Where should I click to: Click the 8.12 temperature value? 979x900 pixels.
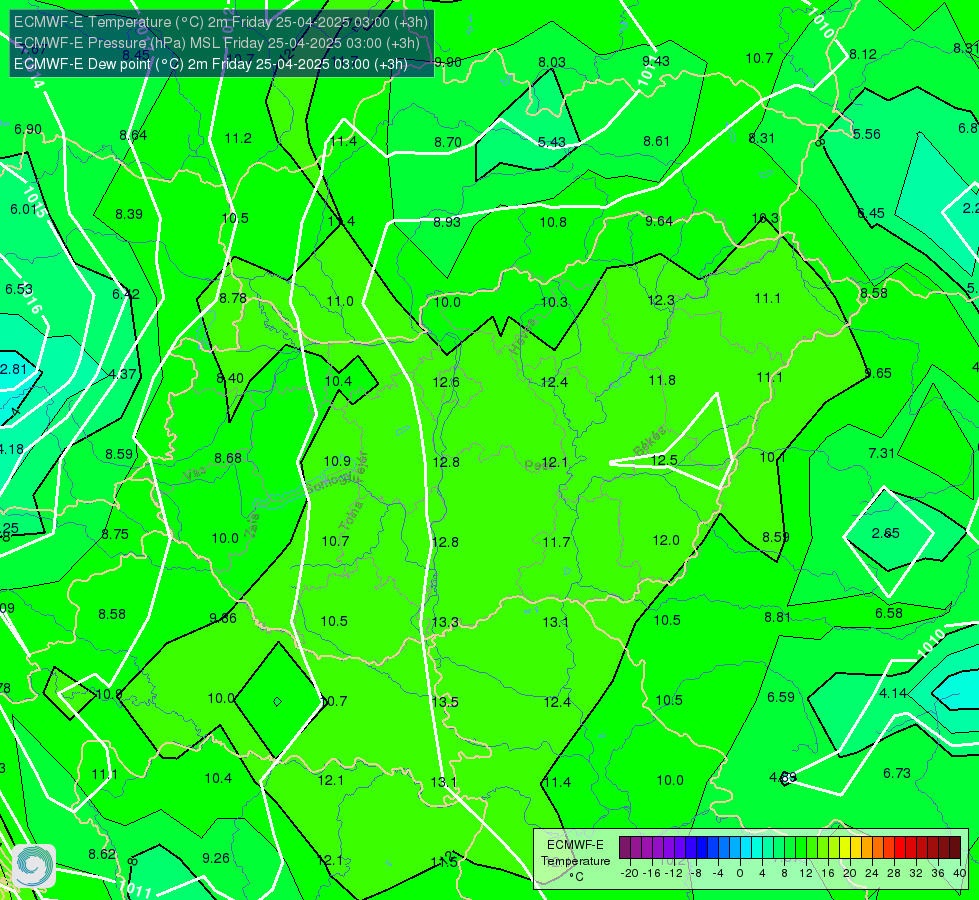tap(863, 55)
